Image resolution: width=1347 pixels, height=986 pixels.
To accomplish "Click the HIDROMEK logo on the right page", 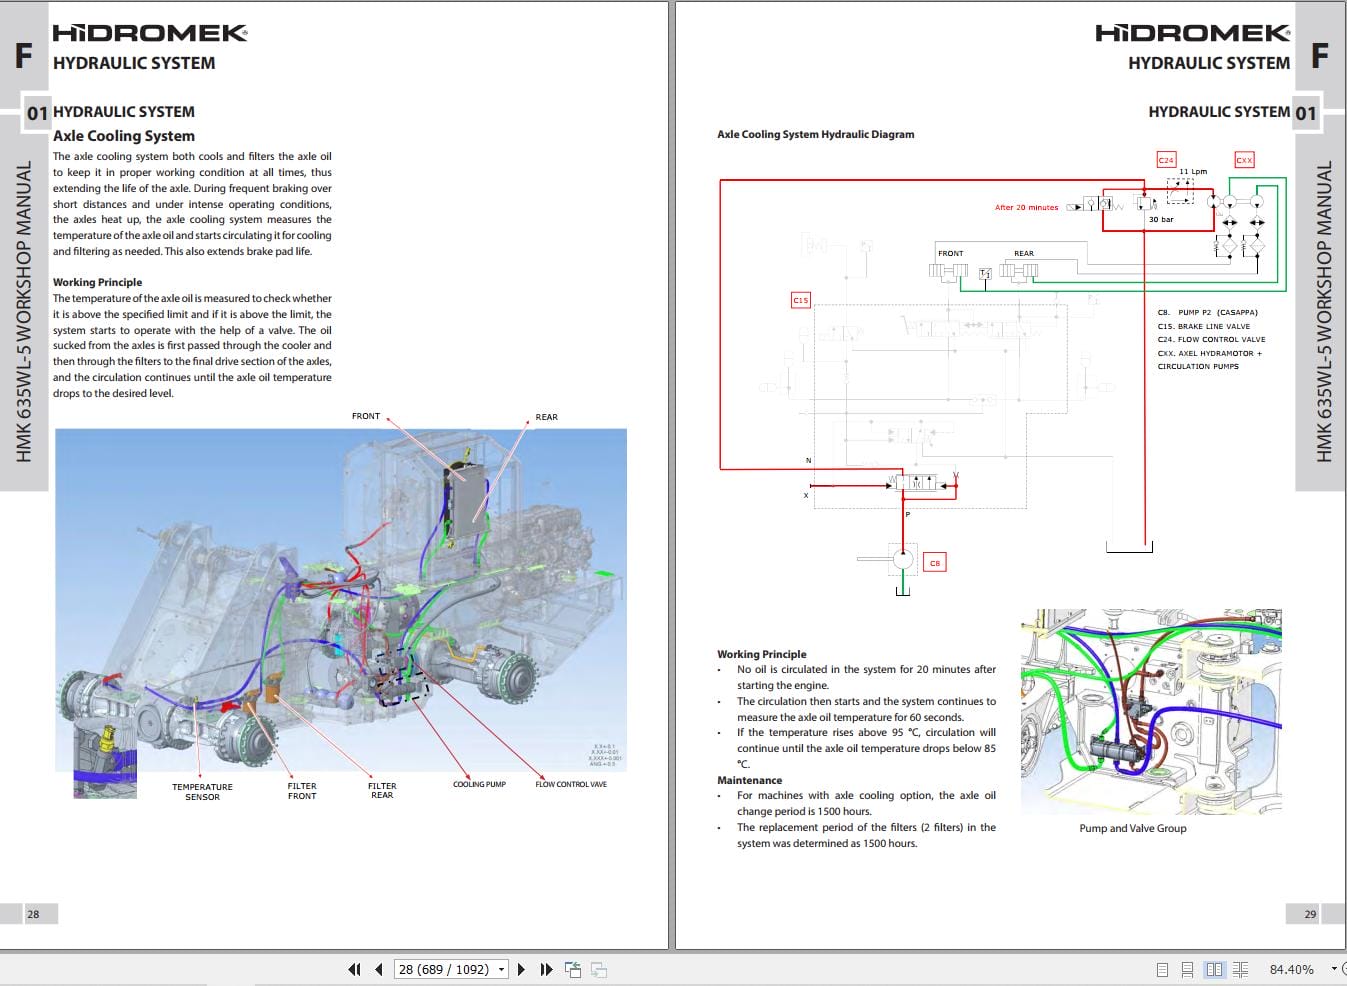I will [1193, 33].
